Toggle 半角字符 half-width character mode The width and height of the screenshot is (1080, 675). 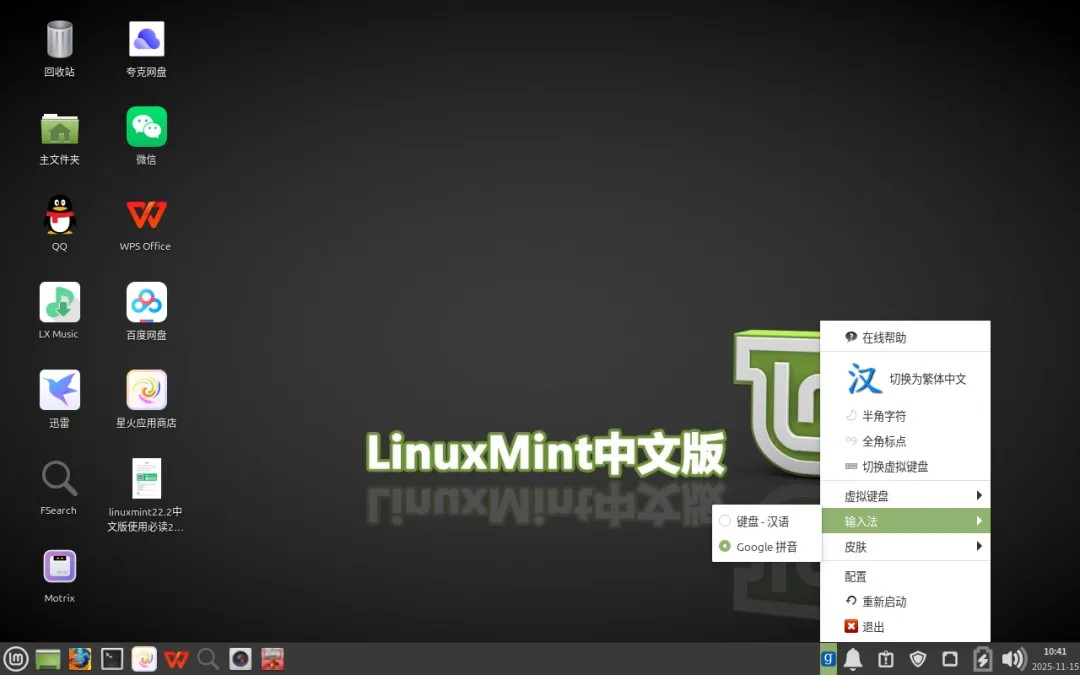pos(905,416)
